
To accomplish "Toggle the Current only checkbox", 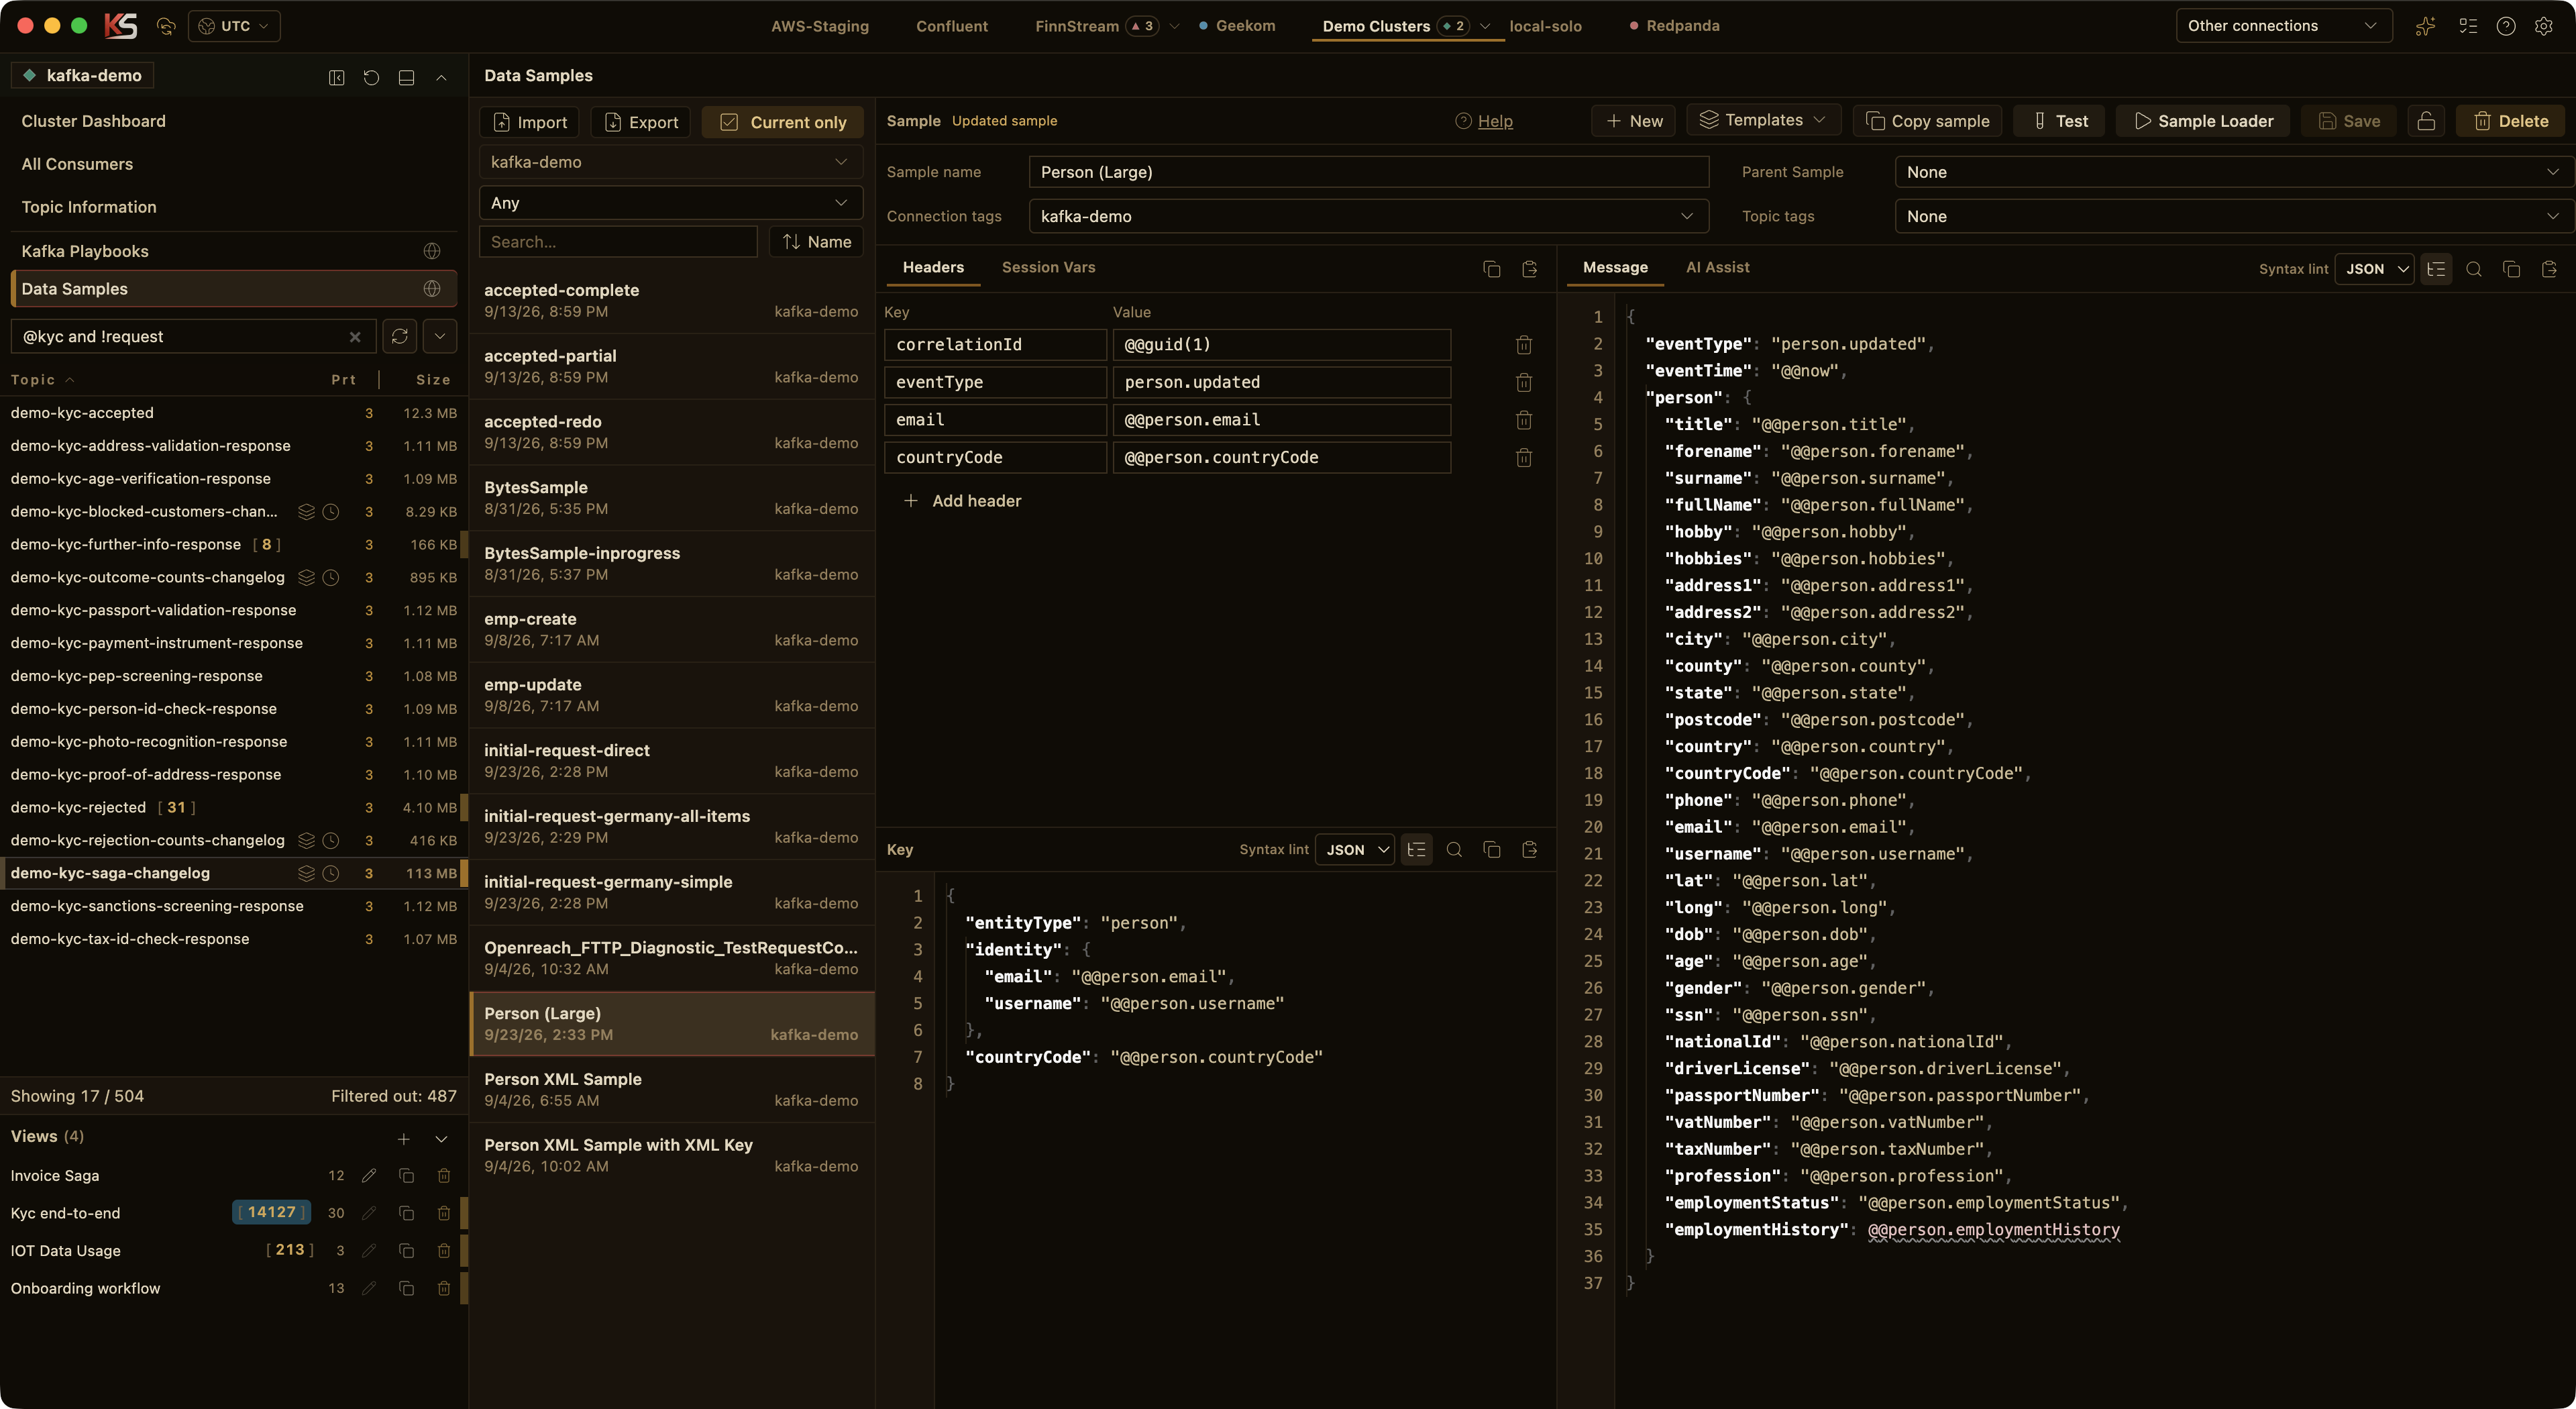I will coord(783,122).
